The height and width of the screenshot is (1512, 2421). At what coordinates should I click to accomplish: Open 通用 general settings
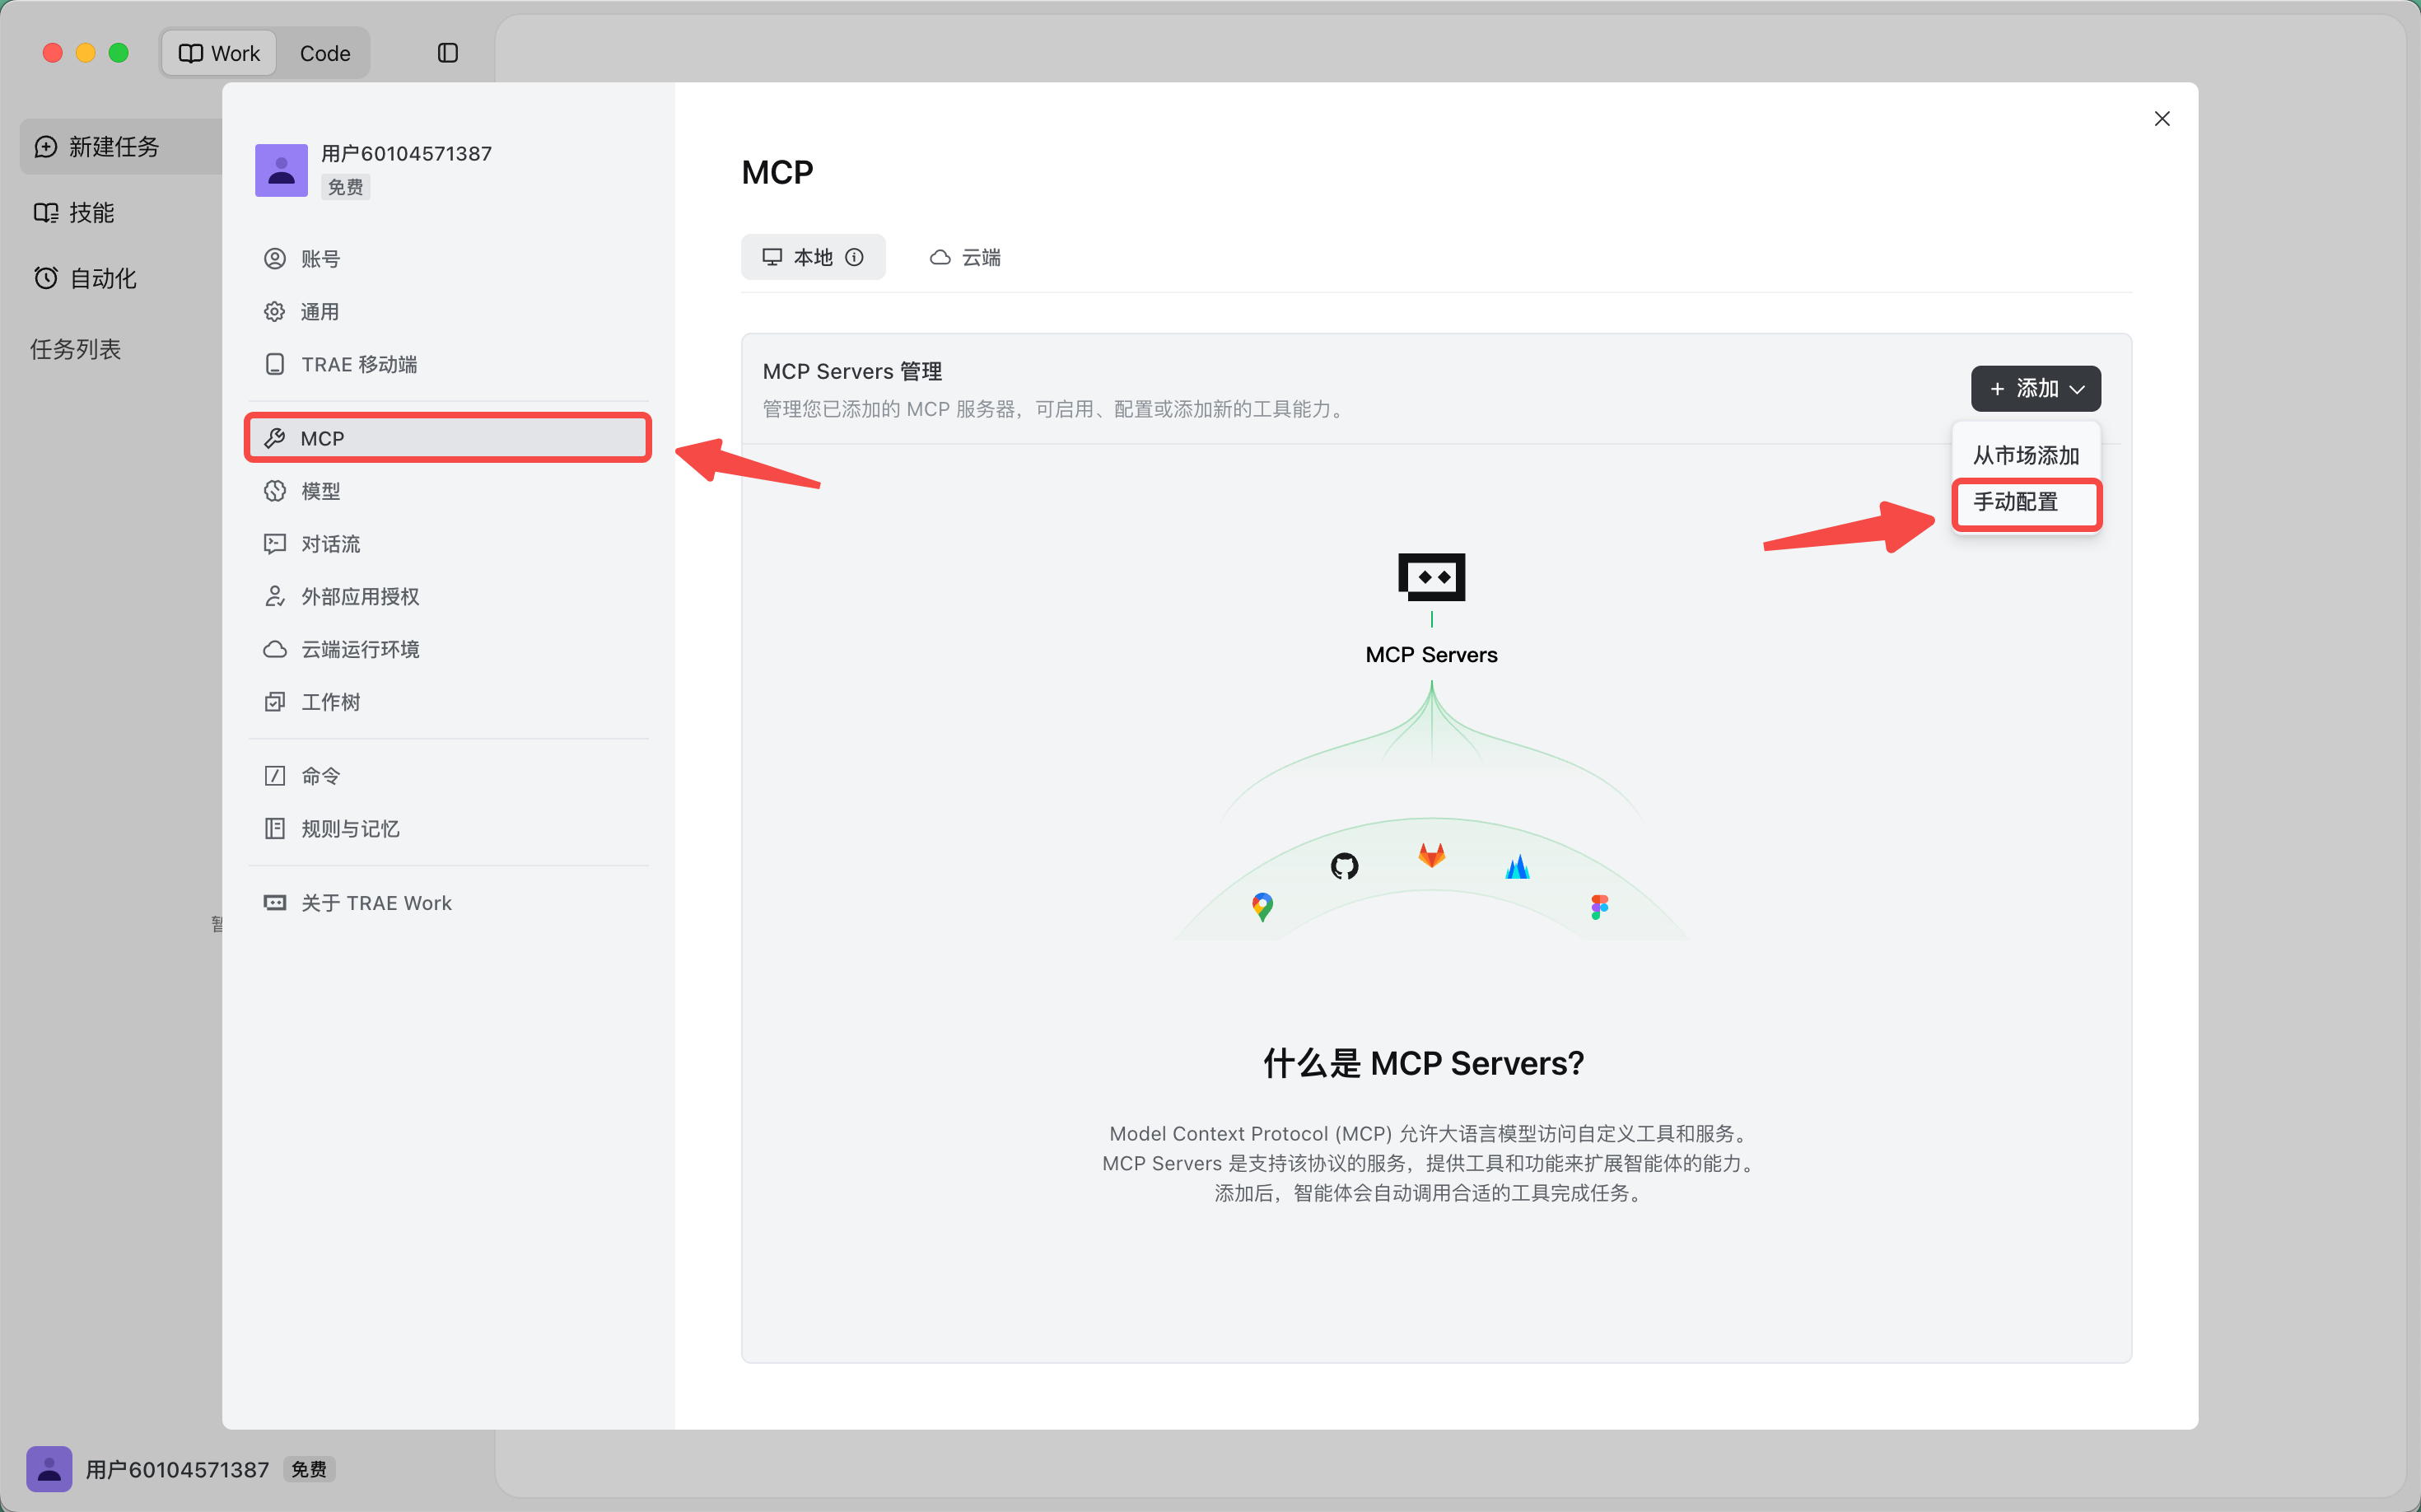click(x=448, y=312)
